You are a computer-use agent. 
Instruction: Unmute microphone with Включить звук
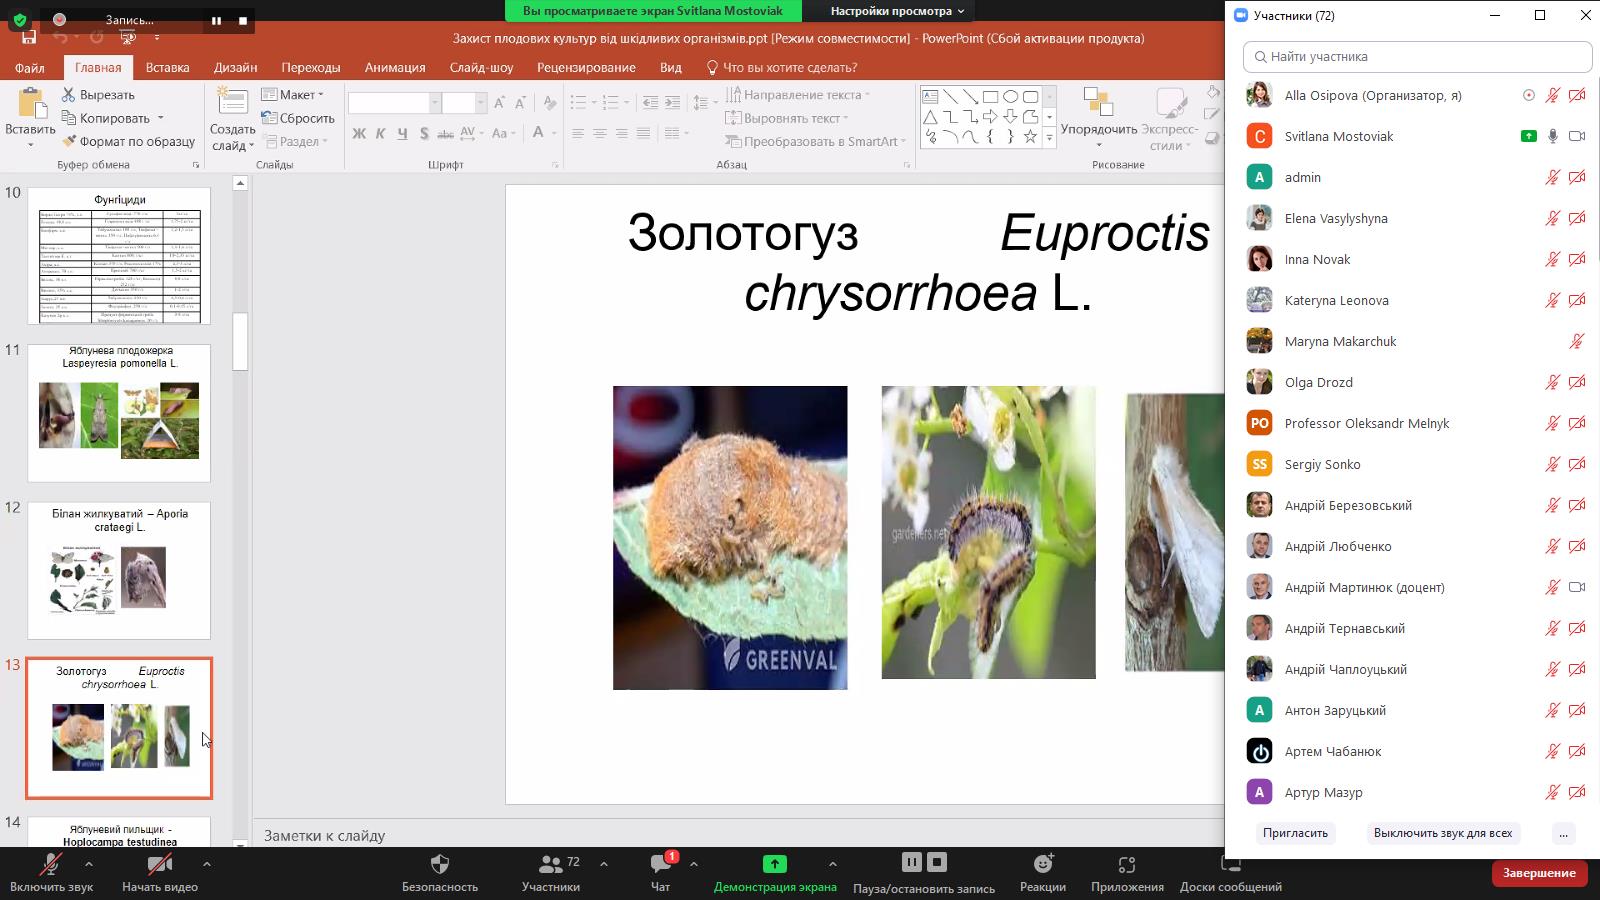[50, 864]
